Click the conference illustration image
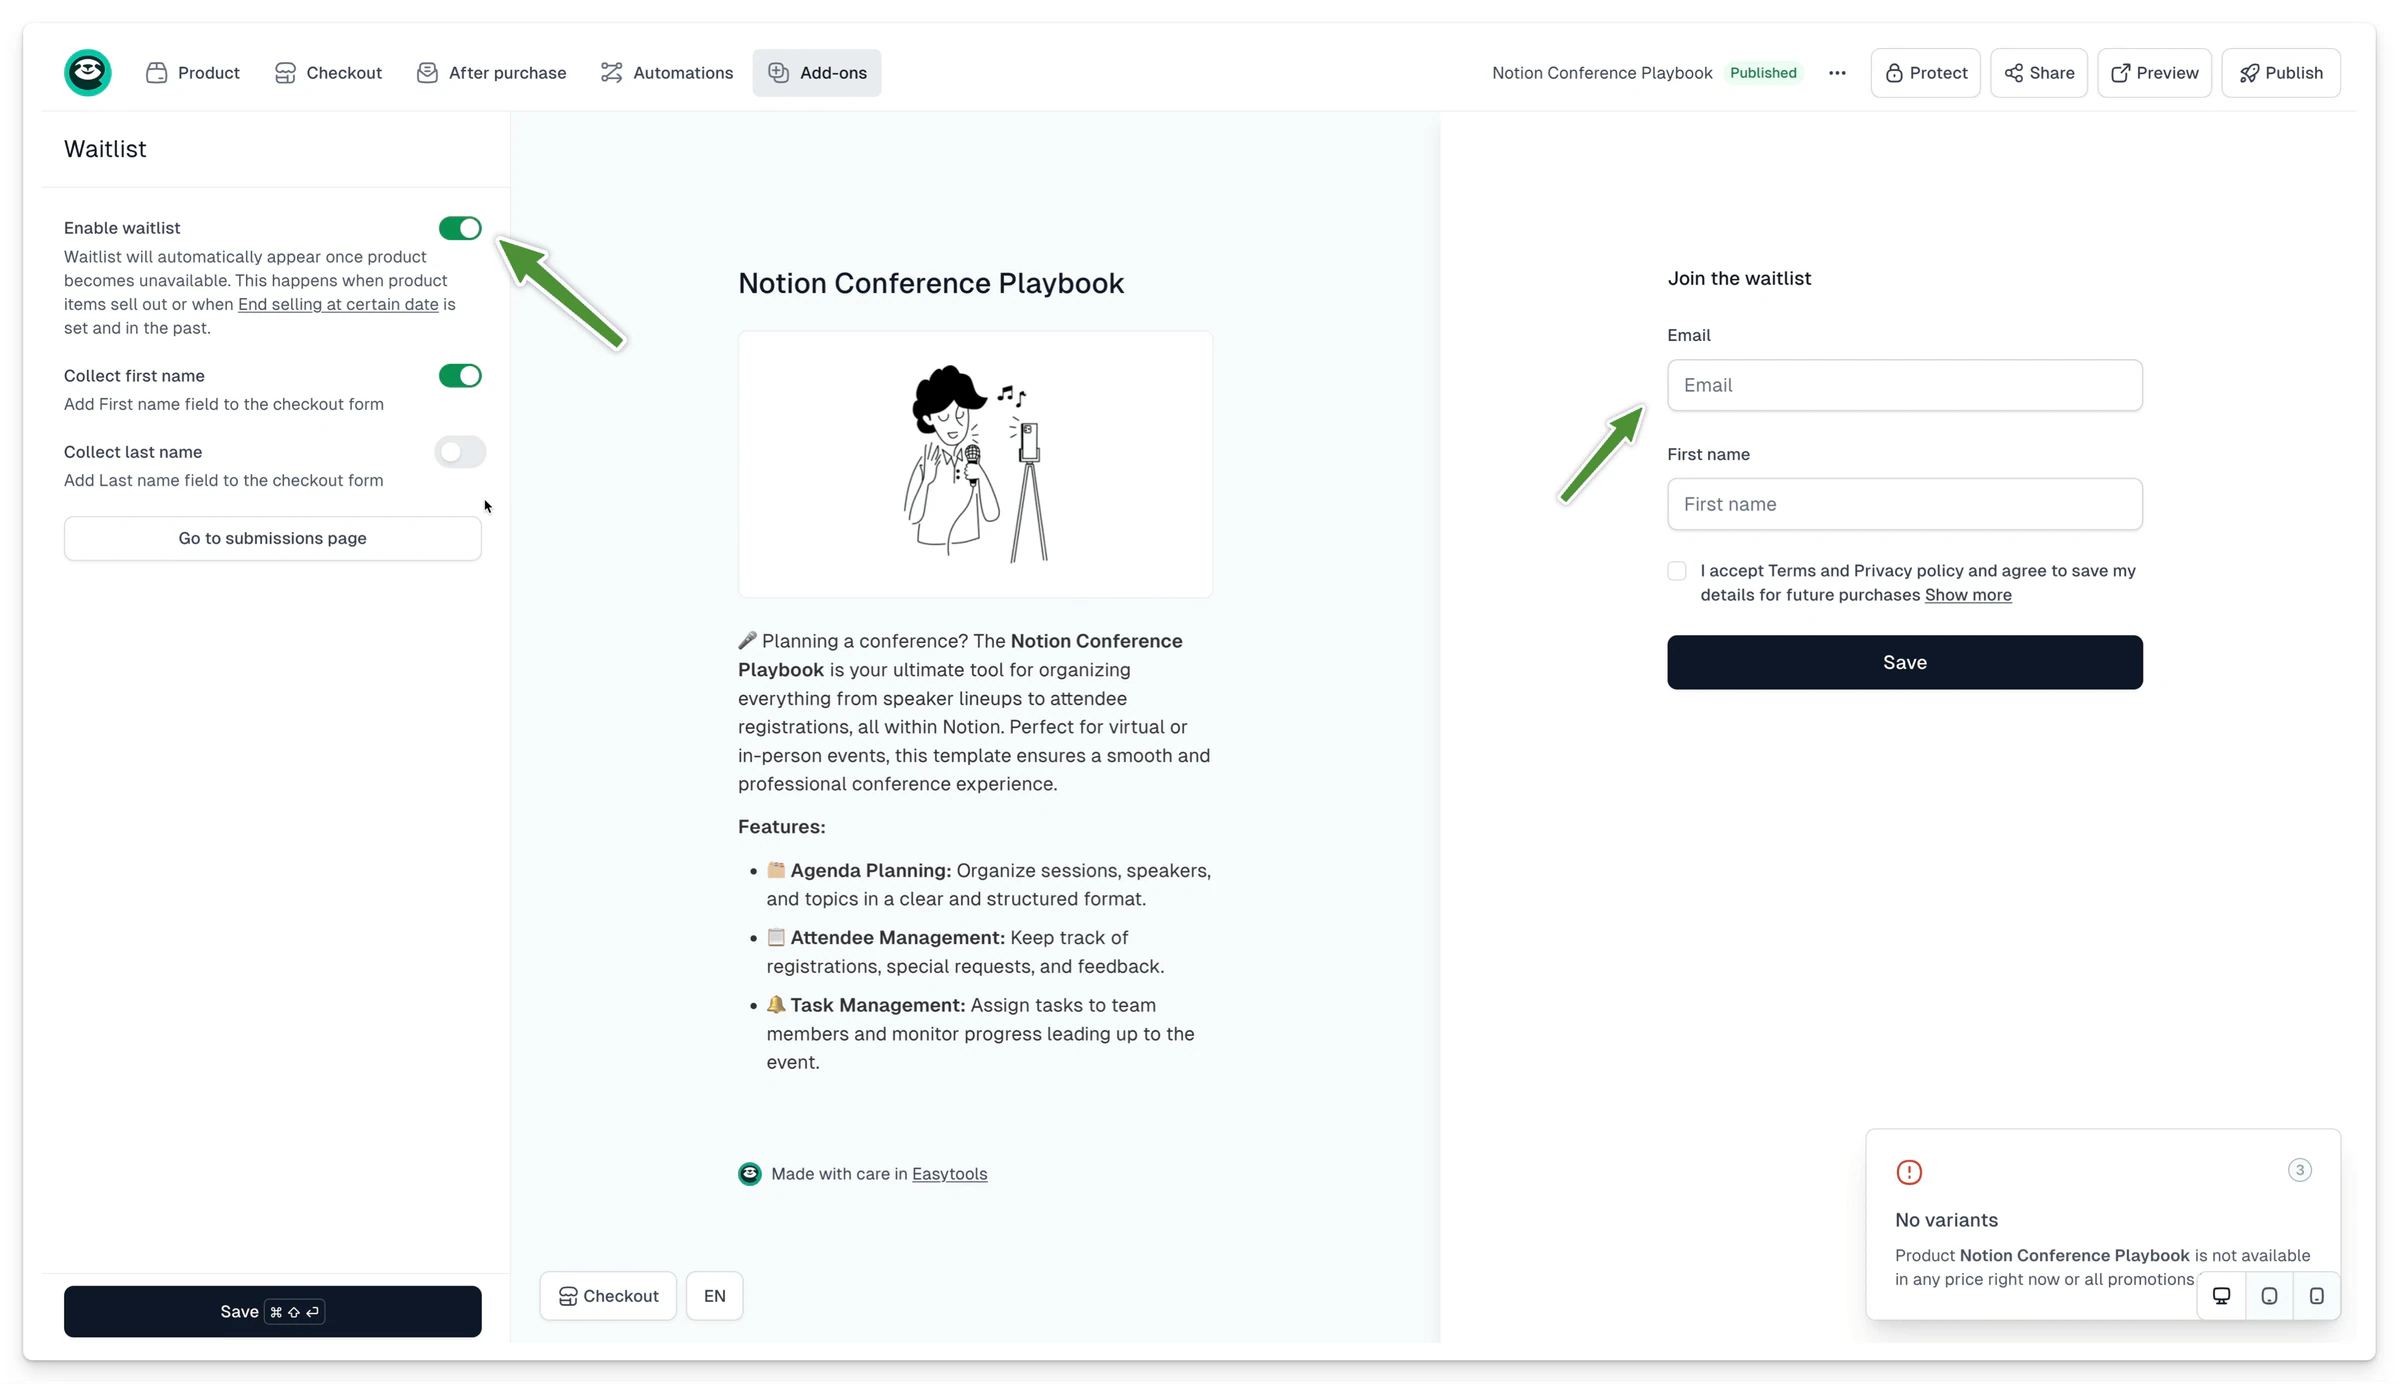The height and width of the screenshot is (1384, 2400). (975, 465)
